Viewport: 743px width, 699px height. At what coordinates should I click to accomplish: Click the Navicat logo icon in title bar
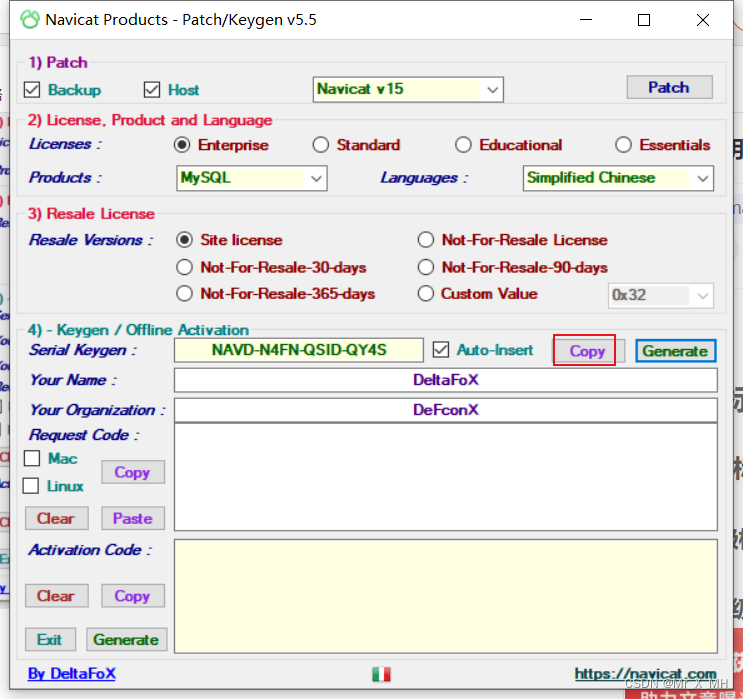click(x=30, y=19)
